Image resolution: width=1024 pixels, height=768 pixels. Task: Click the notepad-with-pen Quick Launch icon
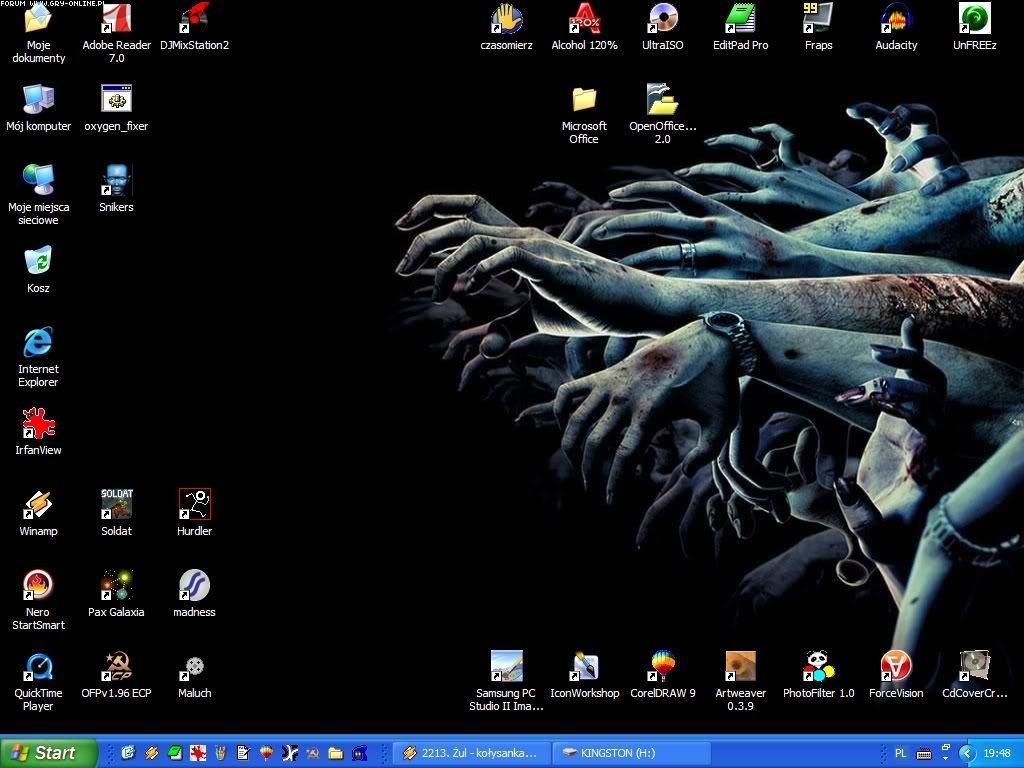pyautogui.click(x=244, y=753)
